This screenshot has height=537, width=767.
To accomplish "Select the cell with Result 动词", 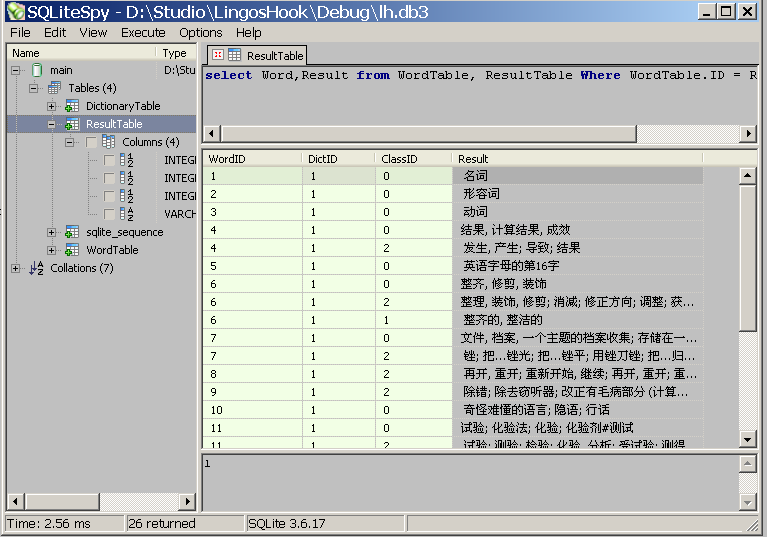I will pyautogui.click(x=577, y=212).
